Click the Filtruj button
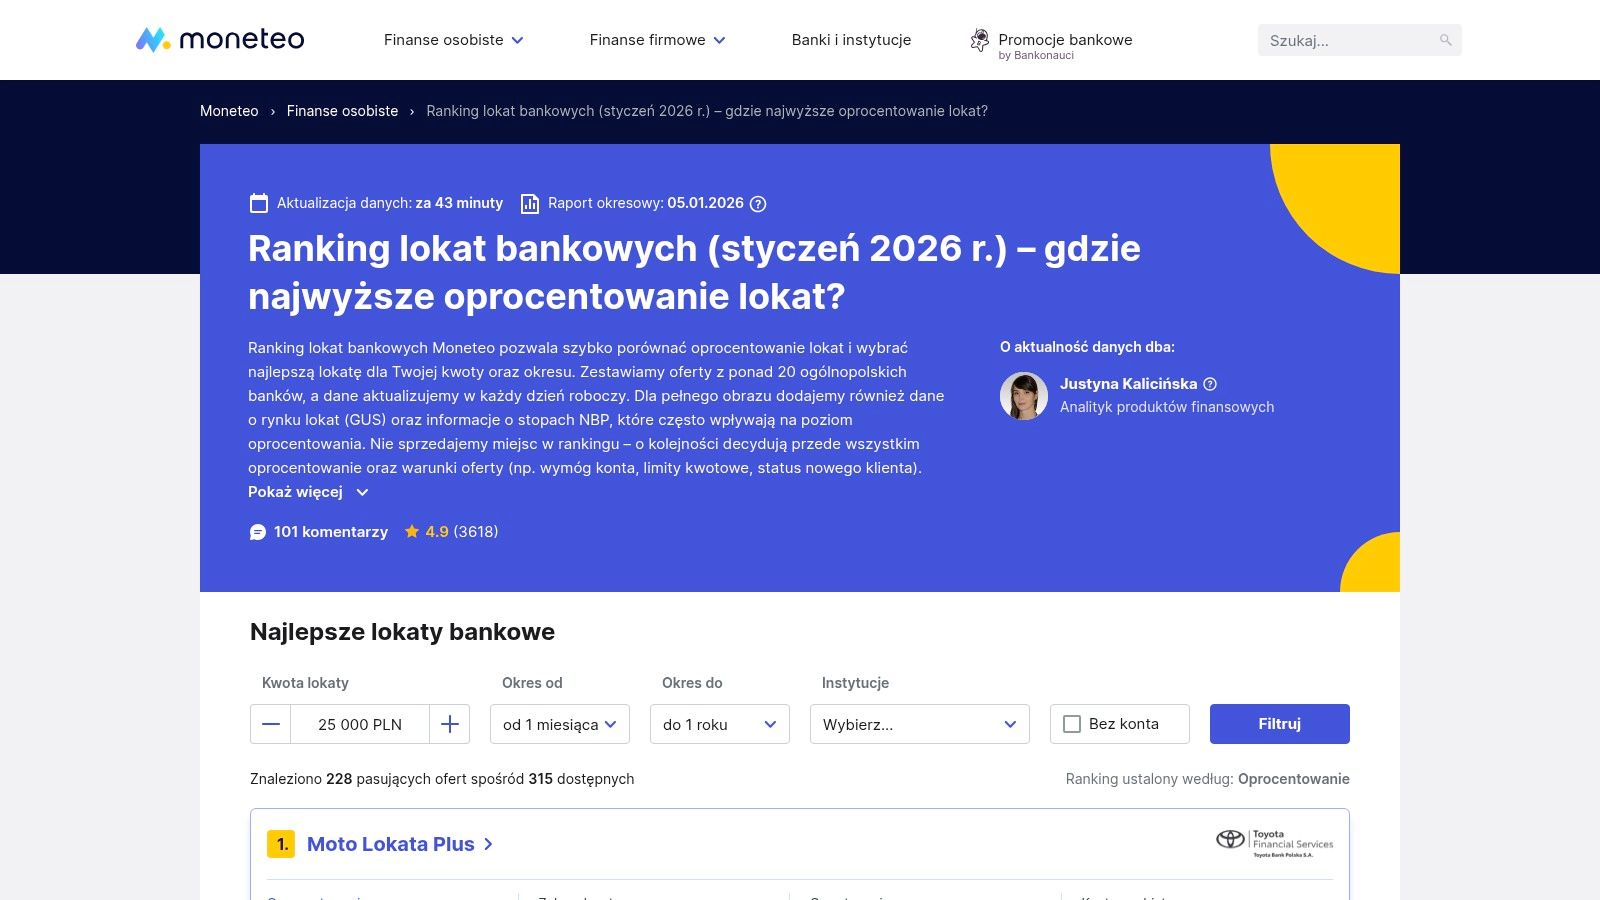 1280,724
